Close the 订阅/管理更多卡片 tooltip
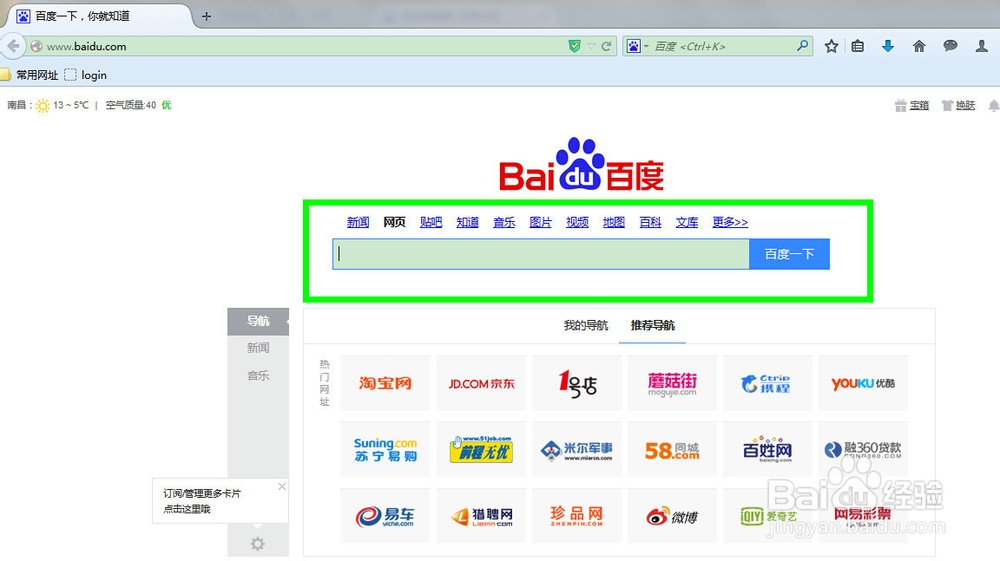 point(282,486)
